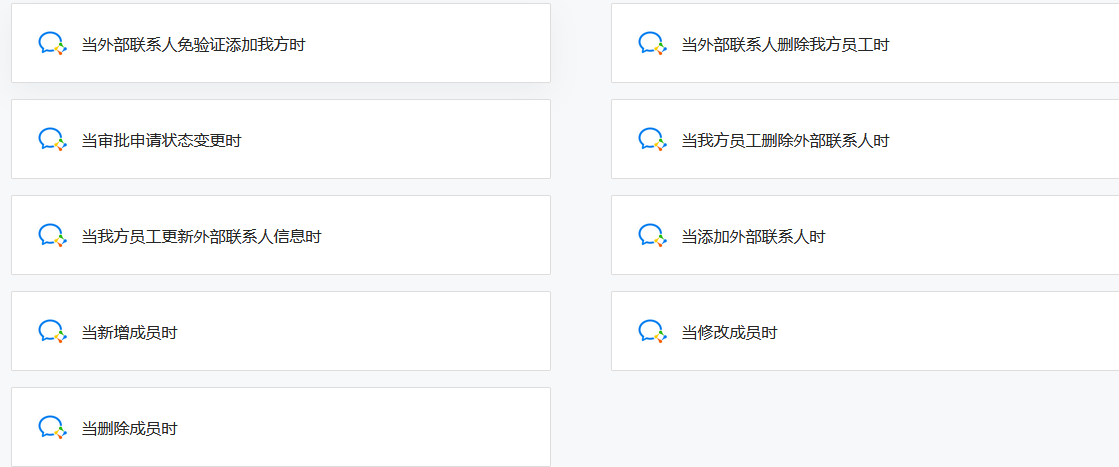The height and width of the screenshot is (467, 1119).
Task: Select the 当审批申请状态变更时 trigger label
Action: coord(161,141)
